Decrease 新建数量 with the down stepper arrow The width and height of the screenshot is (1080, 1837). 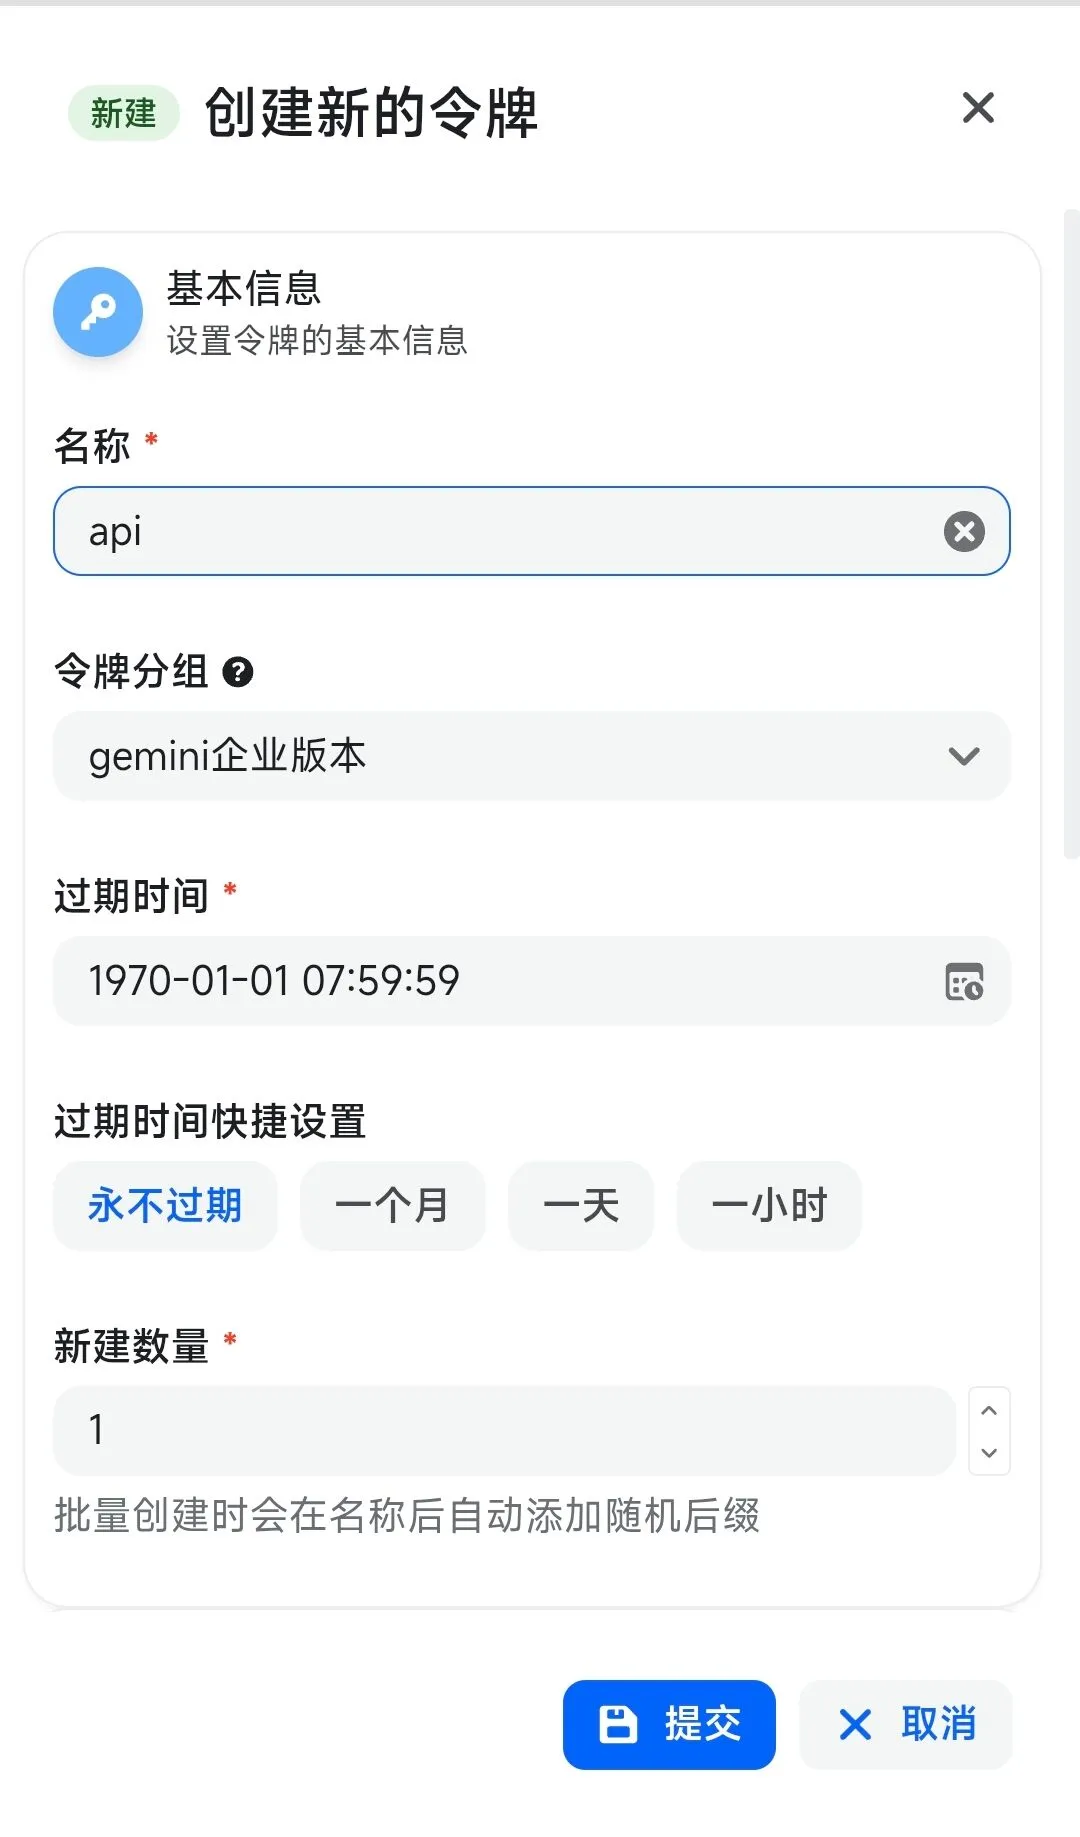[989, 1453]
